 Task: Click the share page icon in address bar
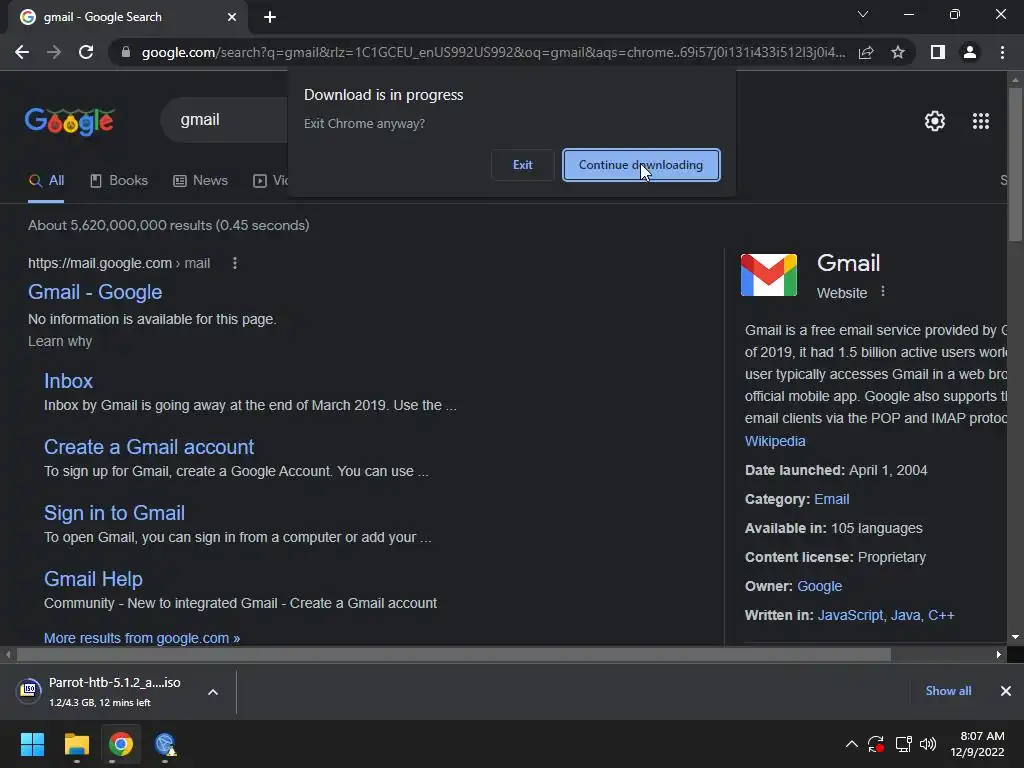click(x=866, y=52)
